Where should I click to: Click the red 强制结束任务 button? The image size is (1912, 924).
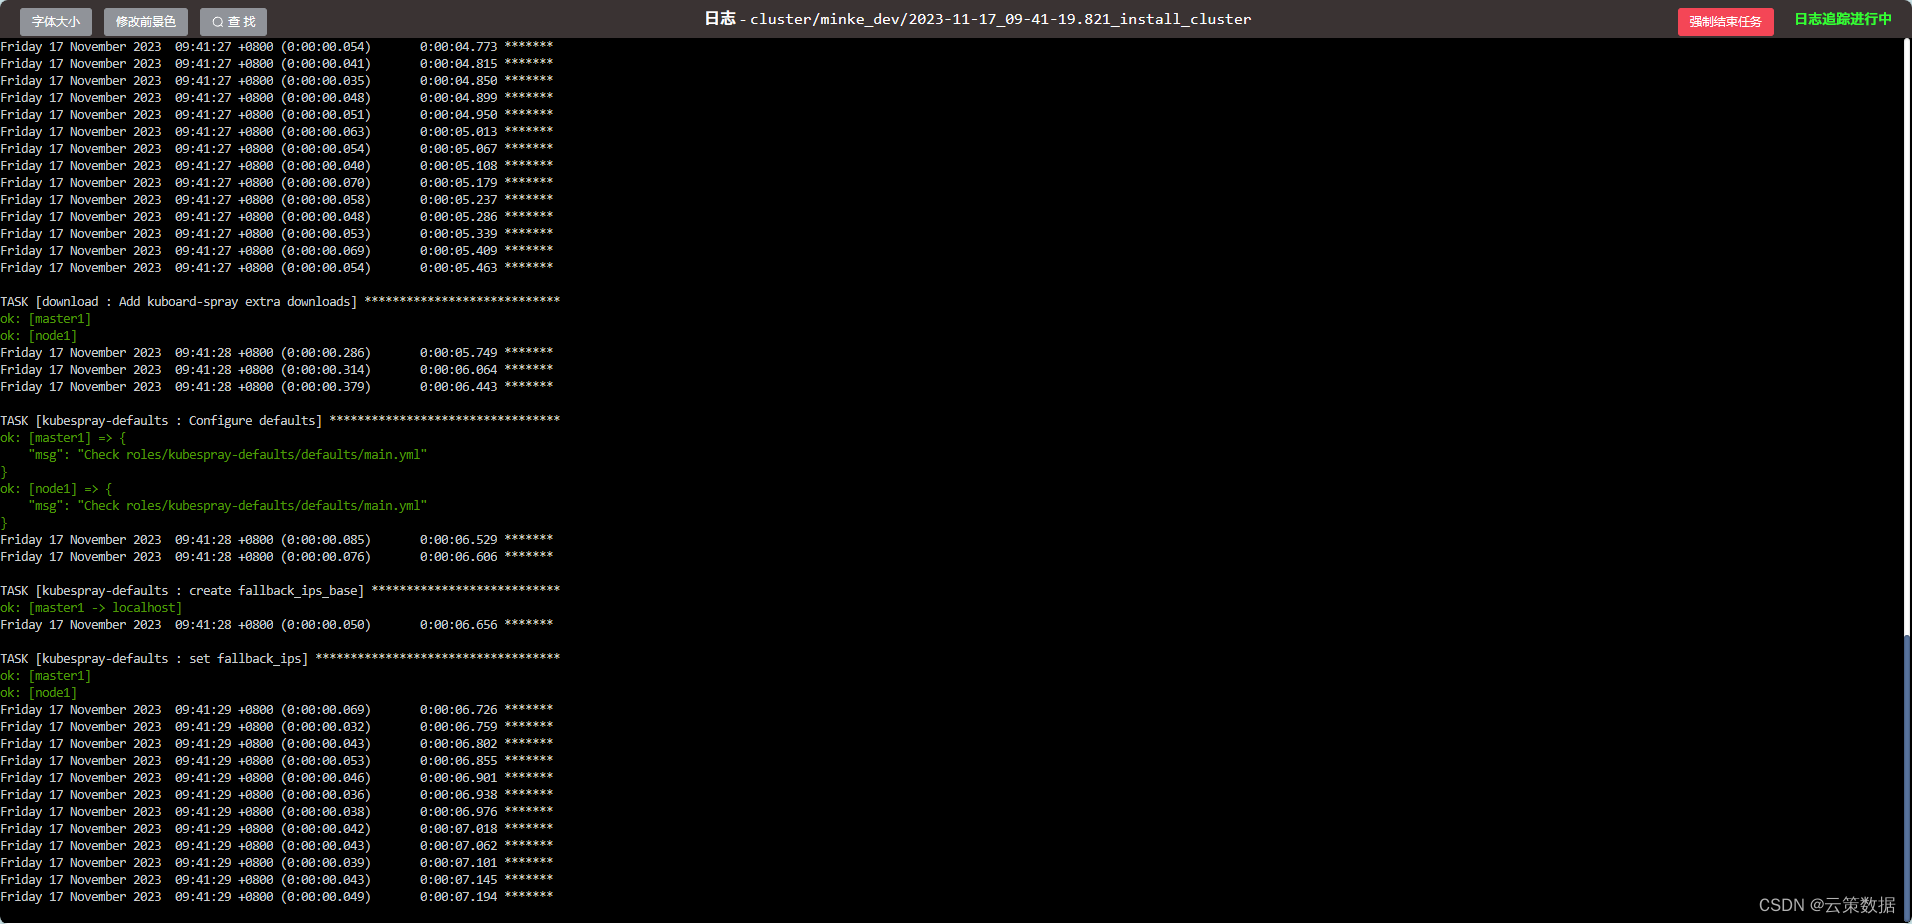1725,21
